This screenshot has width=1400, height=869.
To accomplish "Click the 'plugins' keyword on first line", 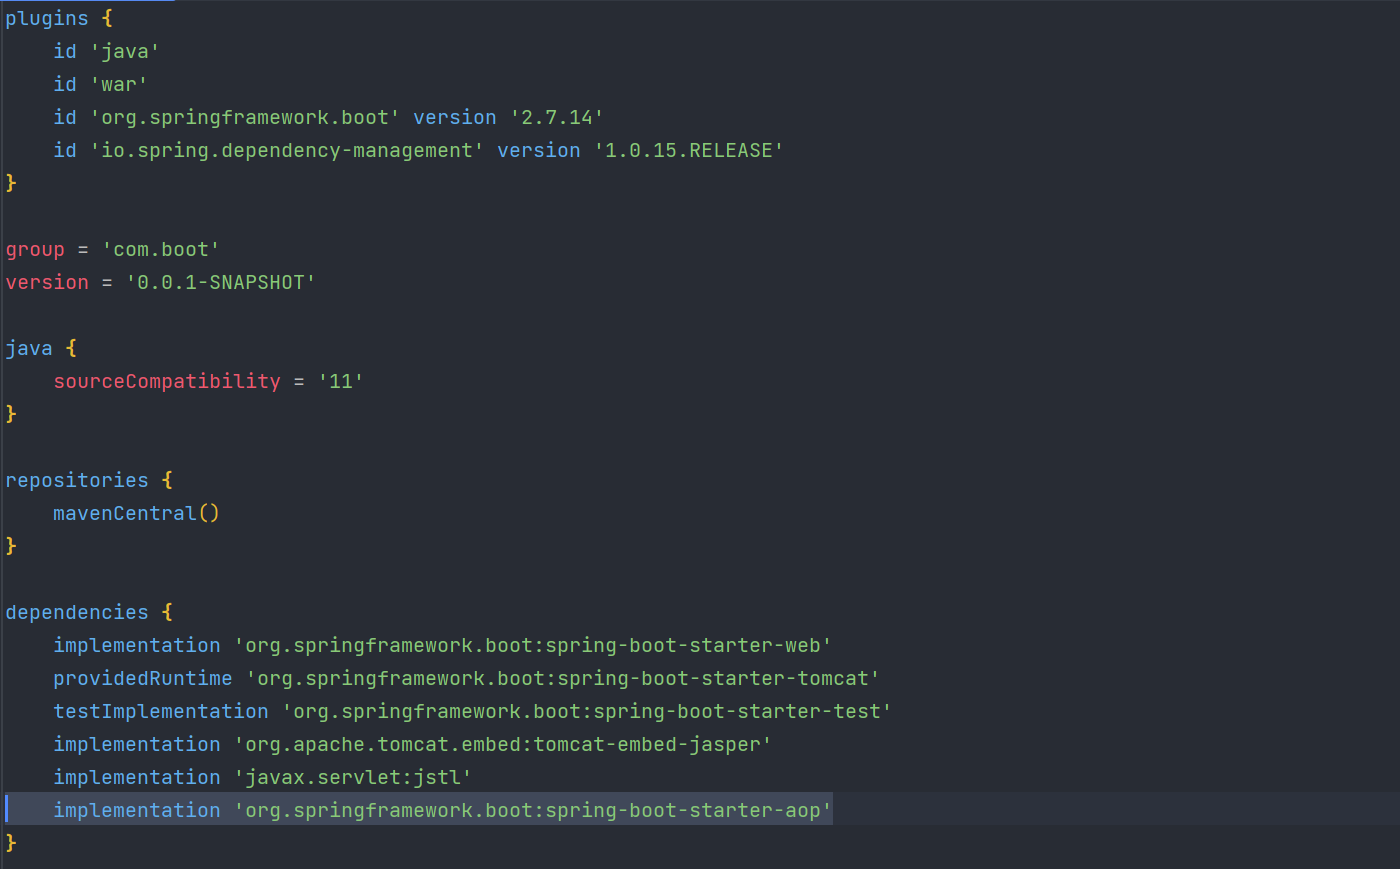I will (47, 18).
